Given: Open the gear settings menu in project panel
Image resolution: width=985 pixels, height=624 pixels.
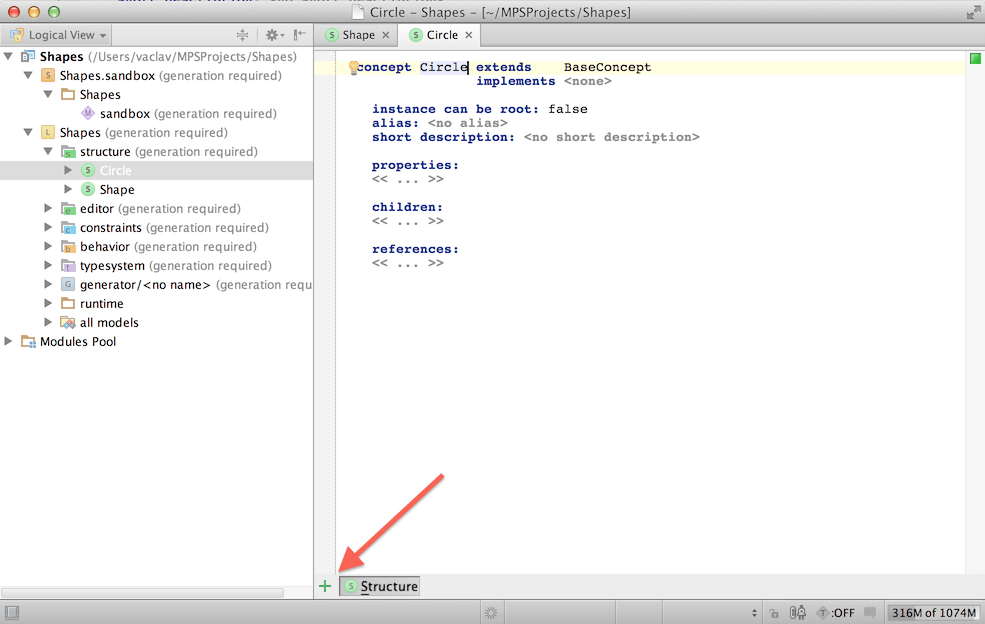Looking at the screenshot, I should (272, 35).
